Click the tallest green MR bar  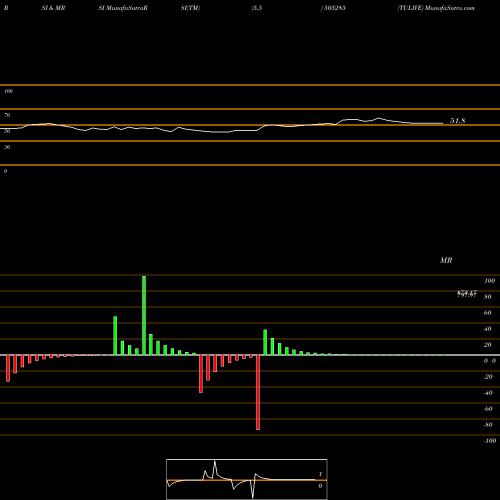pos(144,315)
